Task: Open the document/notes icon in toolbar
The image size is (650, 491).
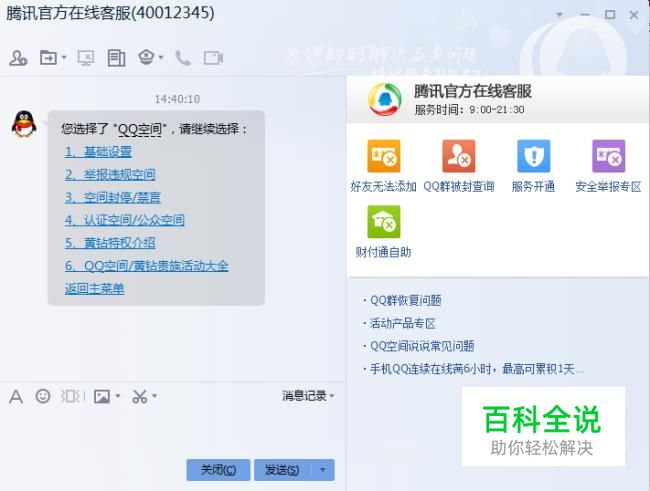Action: click(x=116, y=58)
